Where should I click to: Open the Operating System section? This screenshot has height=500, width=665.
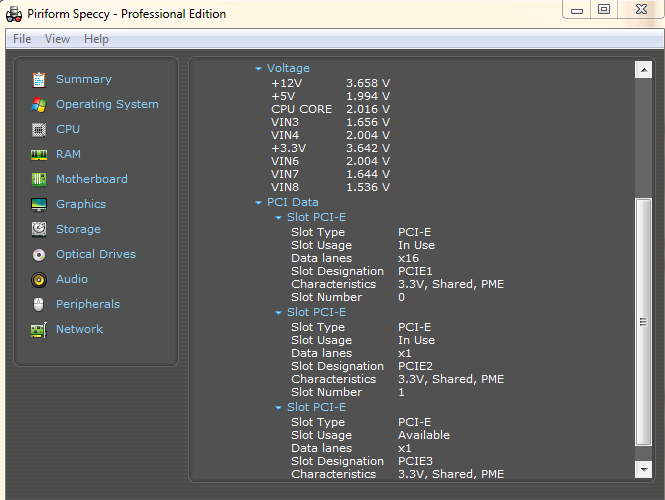107,104
